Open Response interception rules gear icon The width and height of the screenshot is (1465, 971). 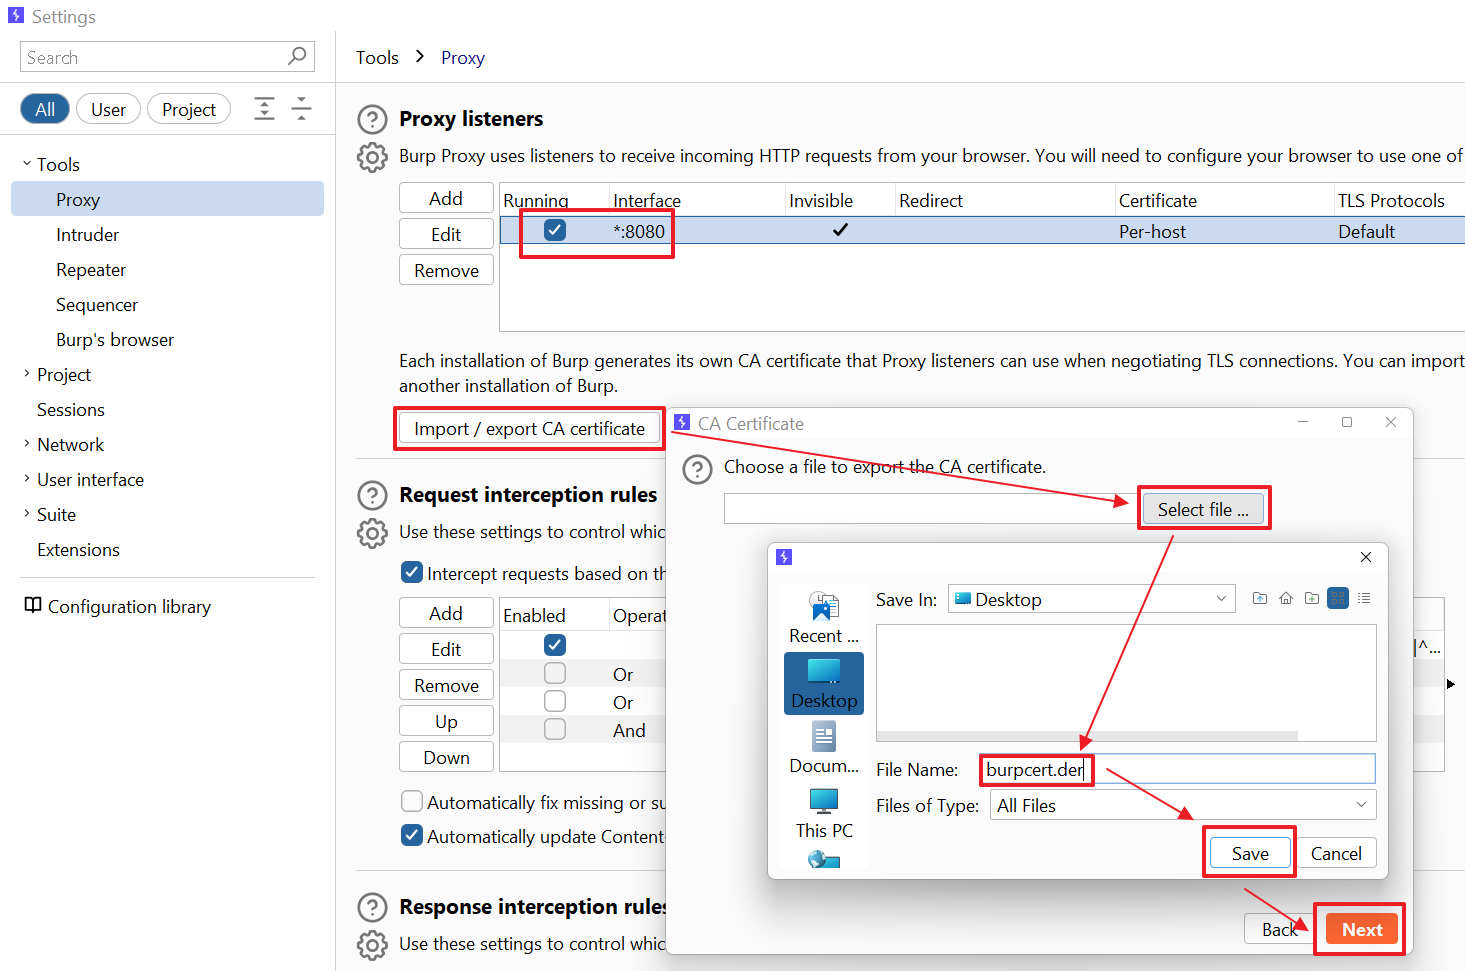click(x=372, y=945)
